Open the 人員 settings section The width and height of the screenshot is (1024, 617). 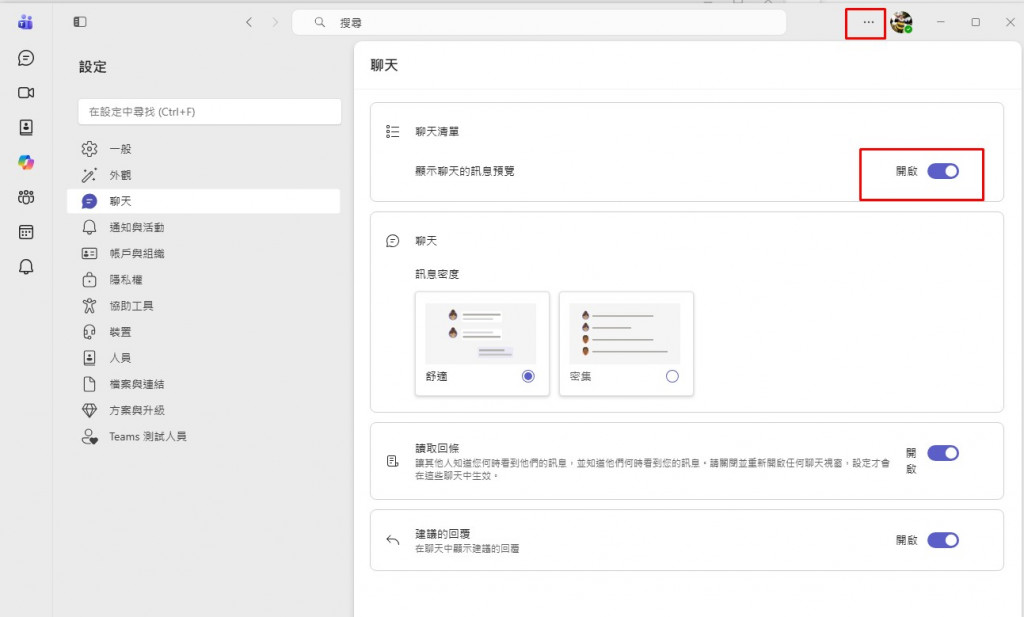204,358
